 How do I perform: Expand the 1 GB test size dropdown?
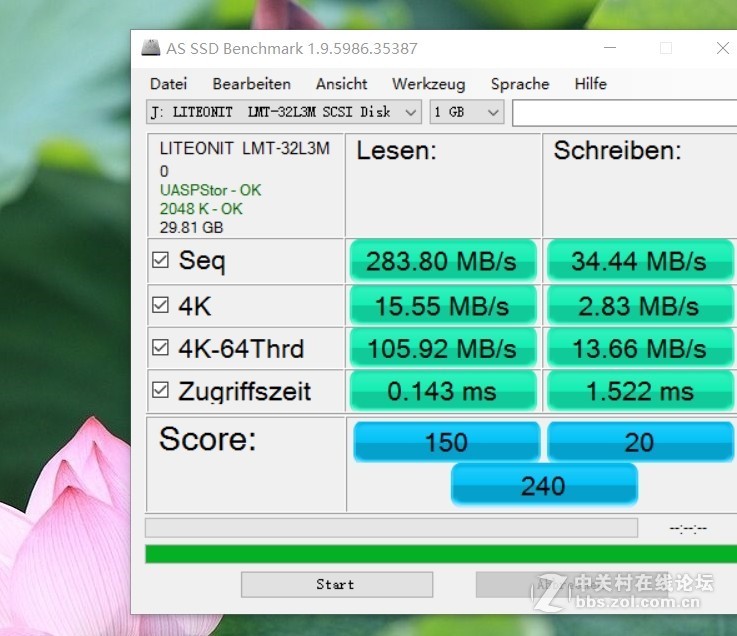(467, 112)
